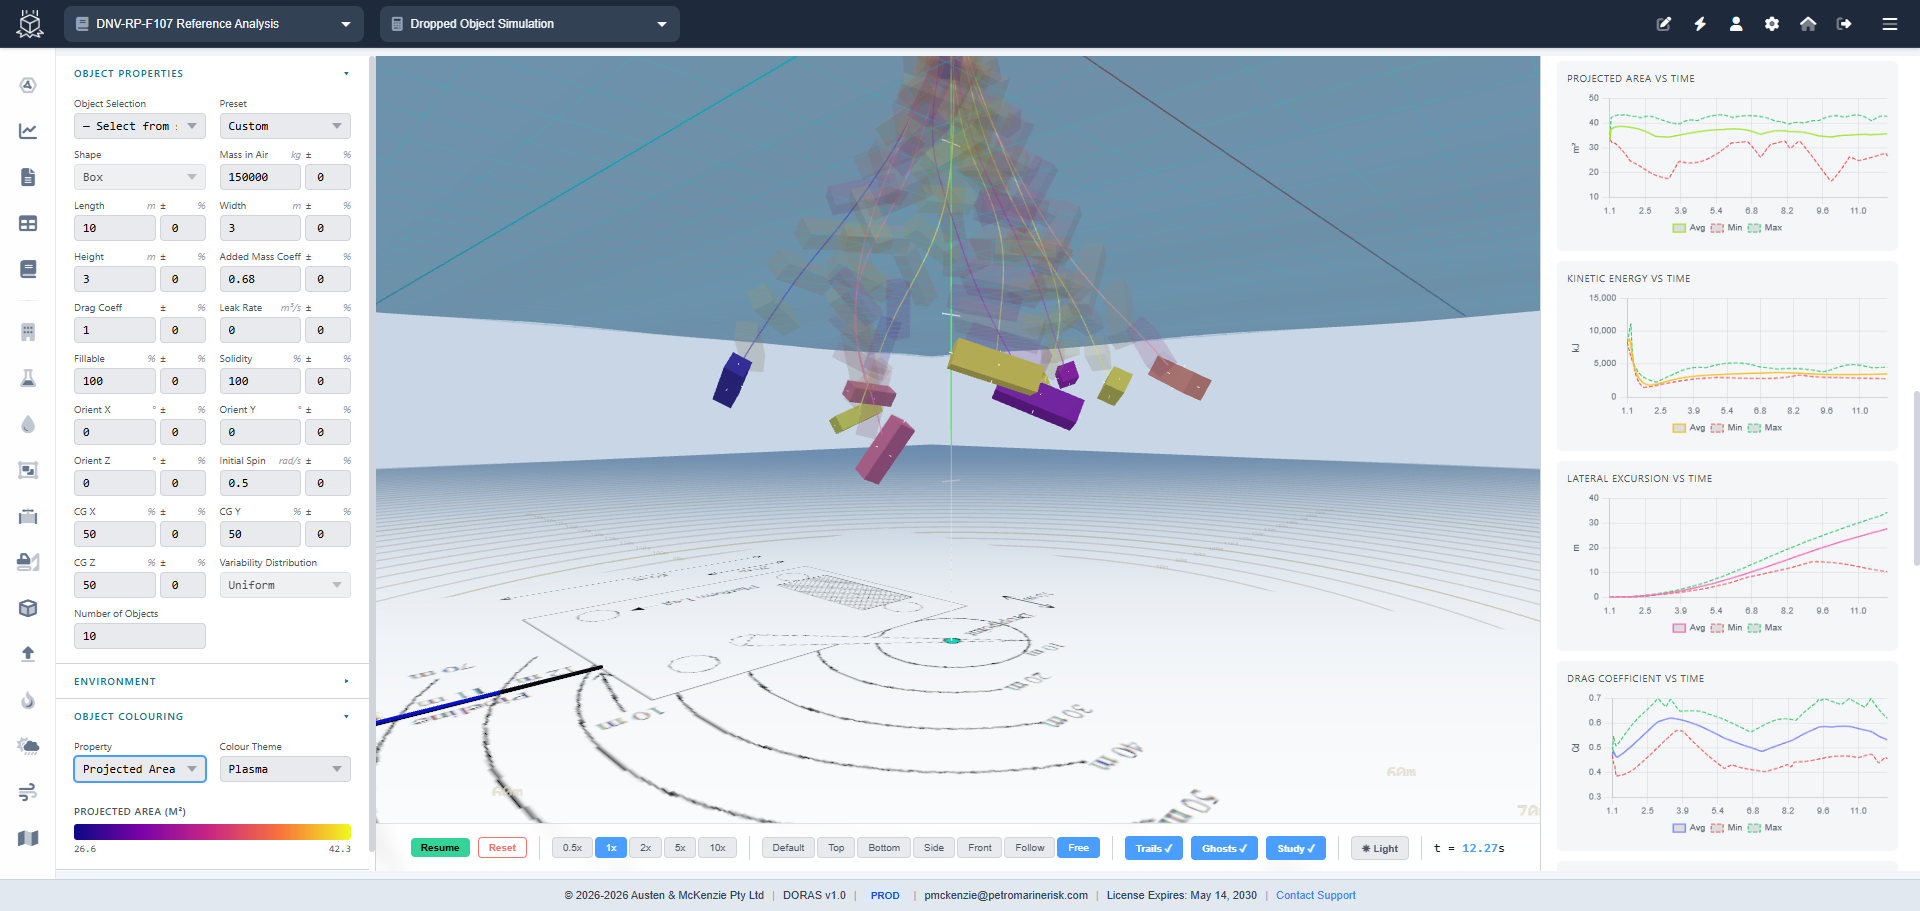Toggle the Light mode button

[1380, 848]
